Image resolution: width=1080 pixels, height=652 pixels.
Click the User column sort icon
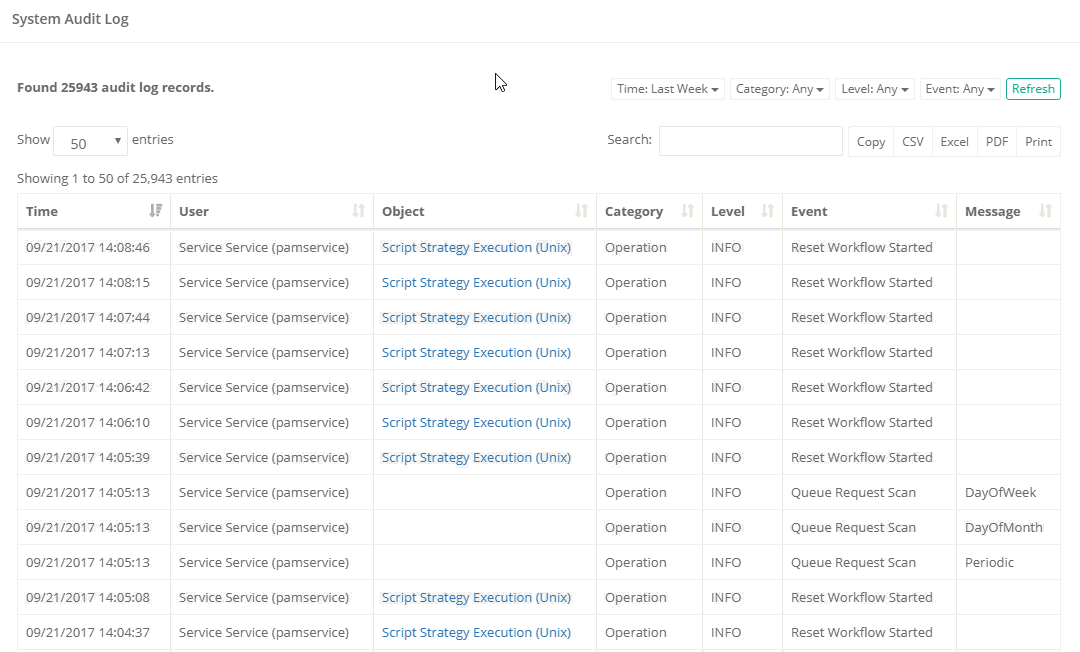tap(359, 211)
